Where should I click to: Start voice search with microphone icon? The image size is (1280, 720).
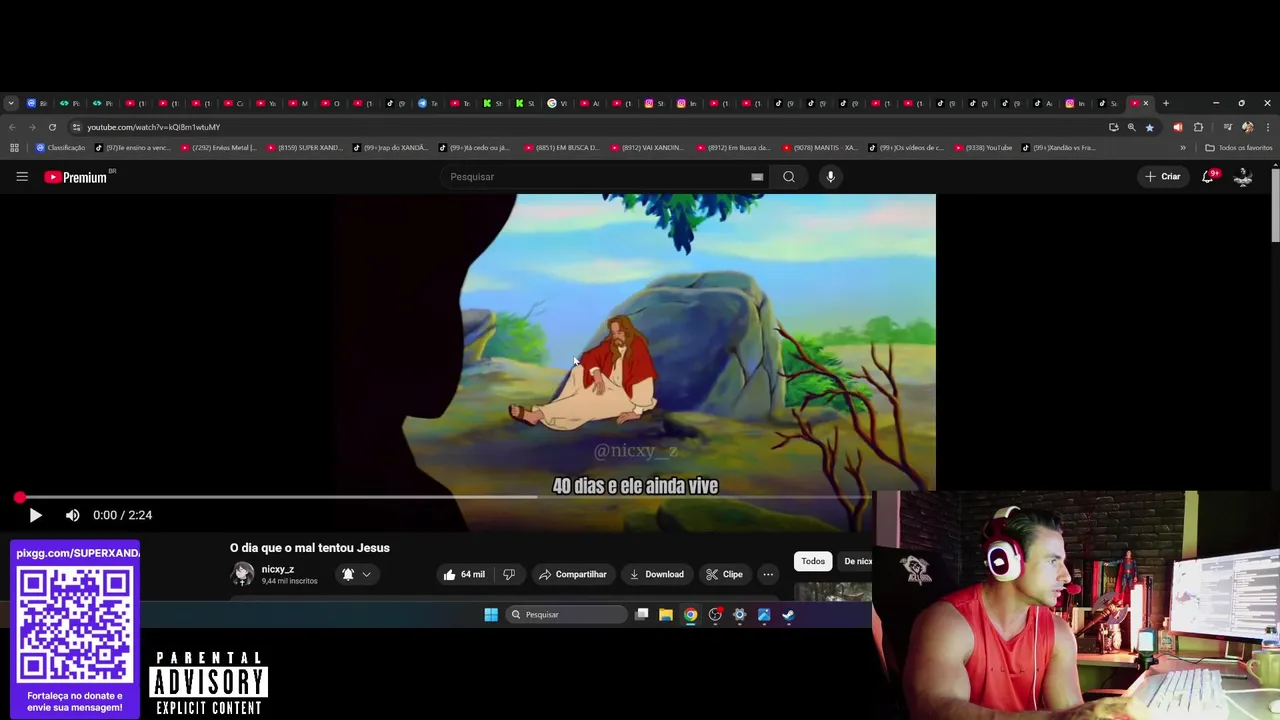[x=830, y=177]
